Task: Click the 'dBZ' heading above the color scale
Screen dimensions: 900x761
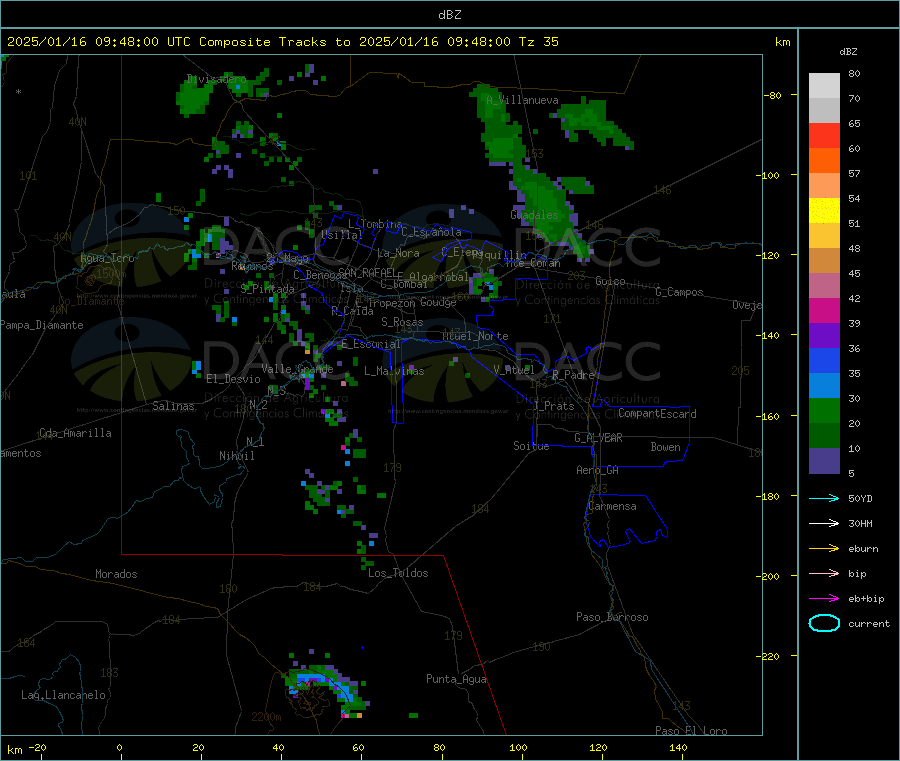Action: [x=848, y=52]
